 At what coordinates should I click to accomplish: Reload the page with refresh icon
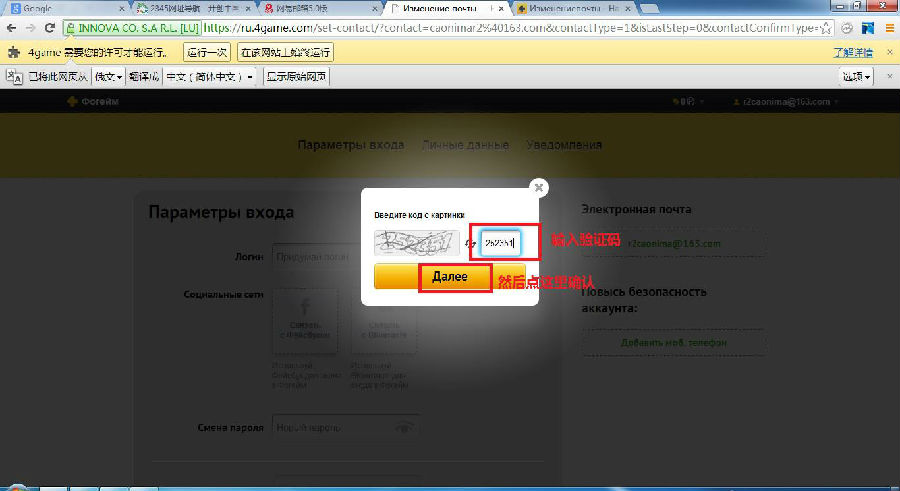(x=50, y=28)
